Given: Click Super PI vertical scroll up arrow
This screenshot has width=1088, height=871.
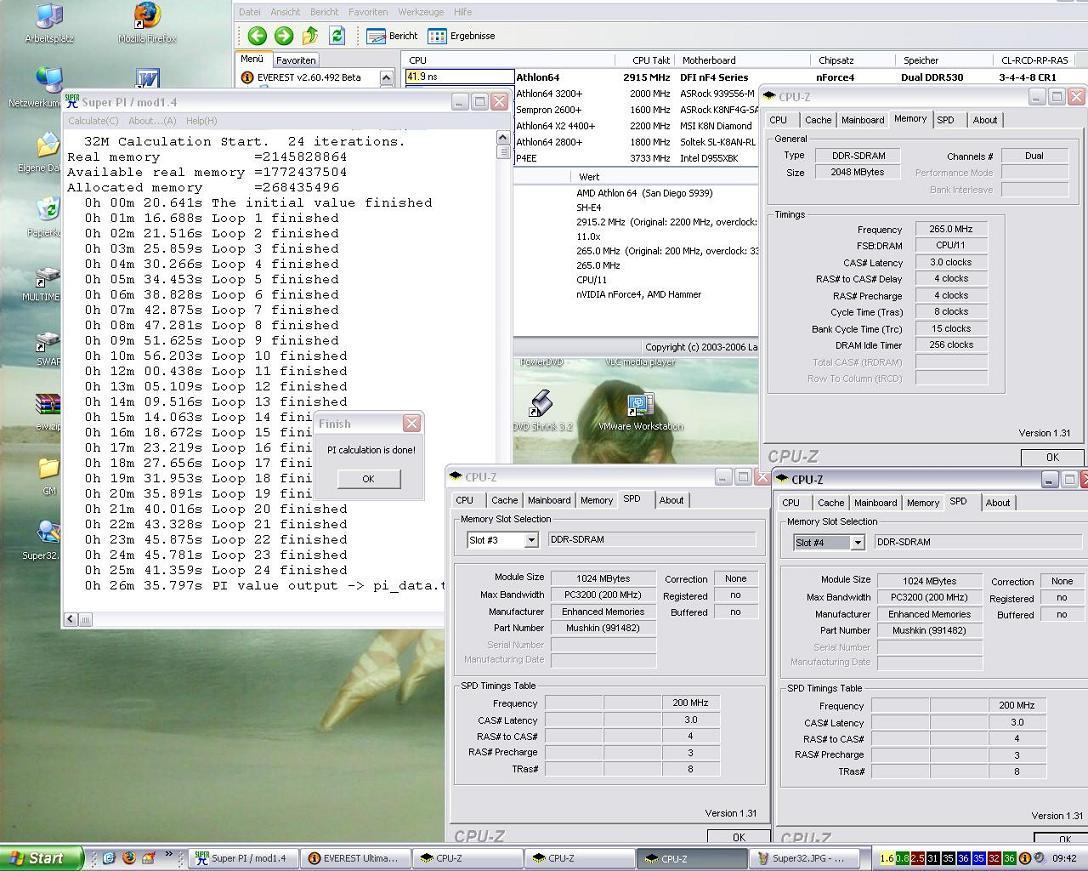Looking at the screenshot, I should click(503, 137).
